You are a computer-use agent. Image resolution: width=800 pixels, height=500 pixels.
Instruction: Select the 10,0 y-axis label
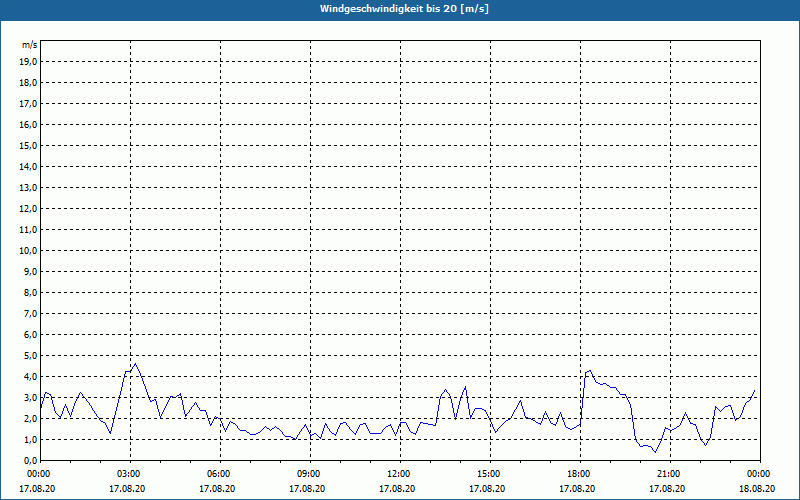[x=29, y=251]
